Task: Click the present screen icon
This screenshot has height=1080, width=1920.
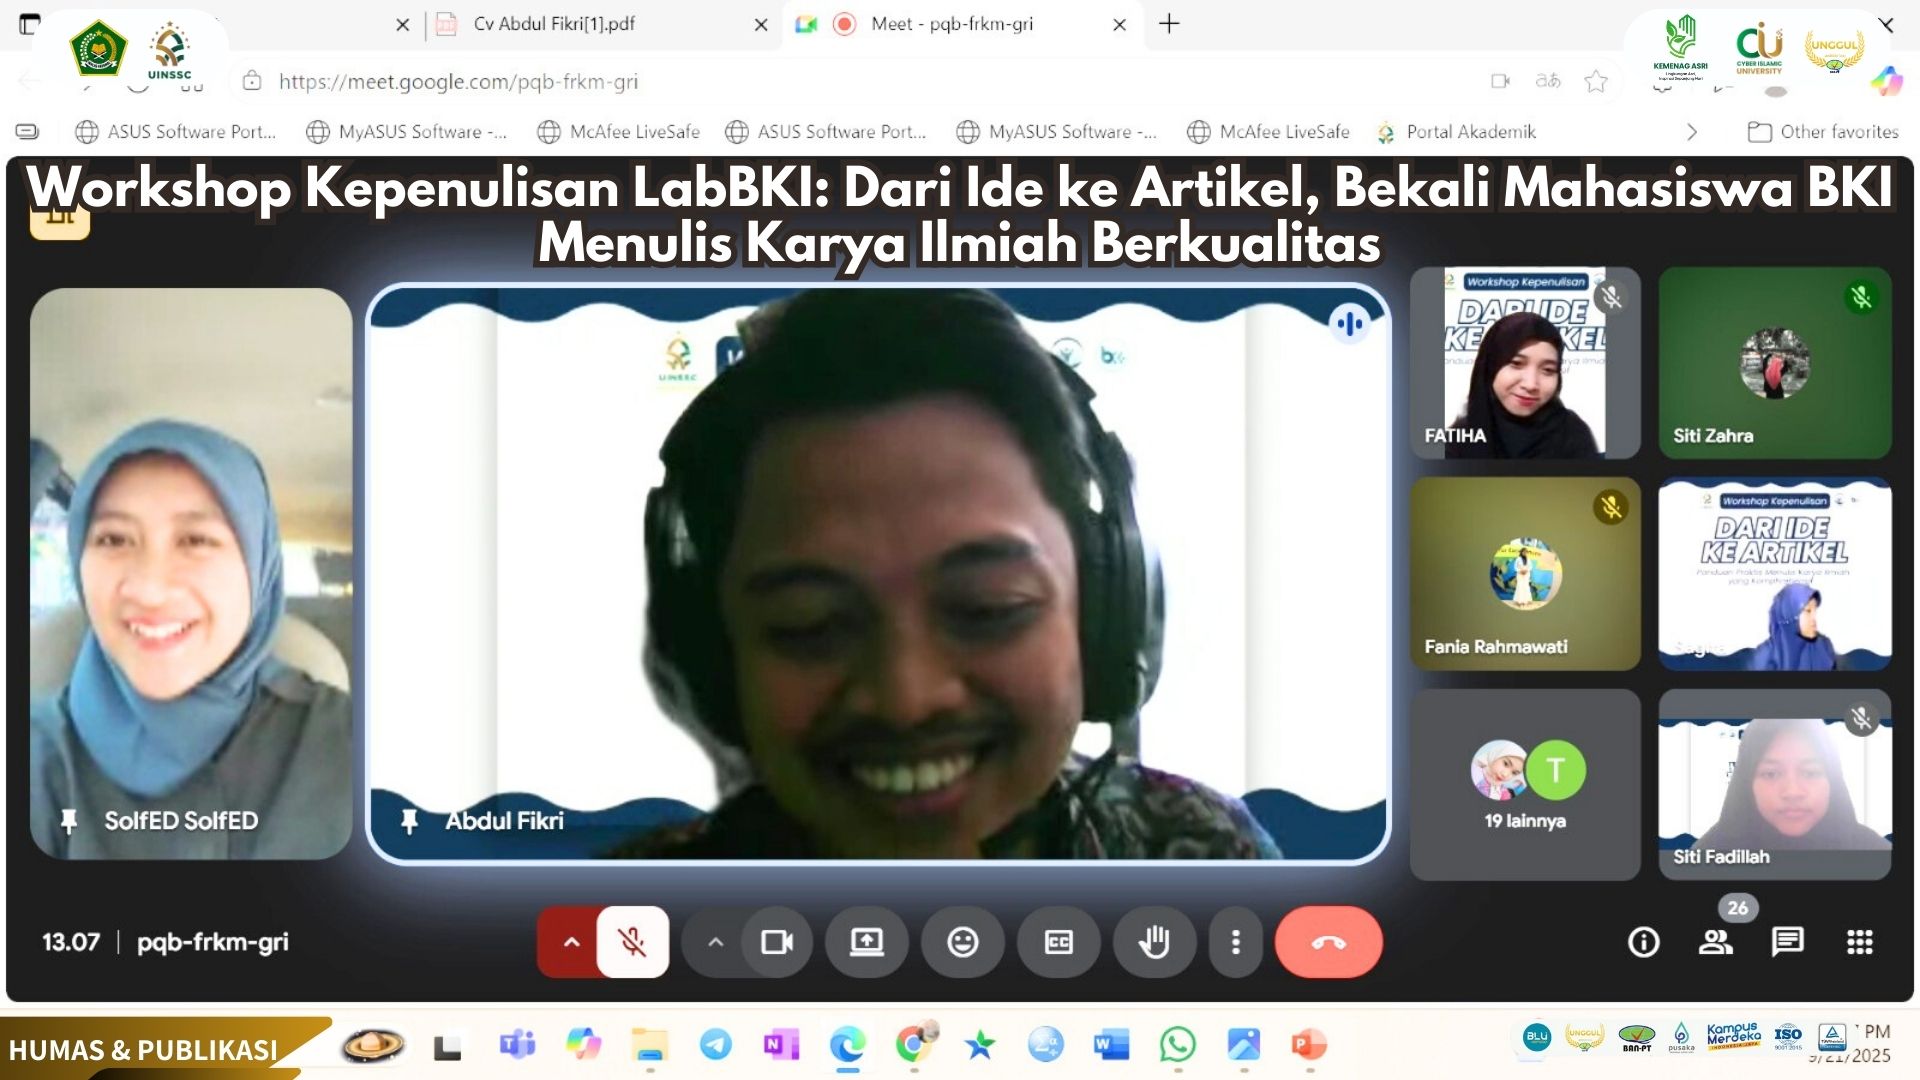Action: tap(866, 942)
